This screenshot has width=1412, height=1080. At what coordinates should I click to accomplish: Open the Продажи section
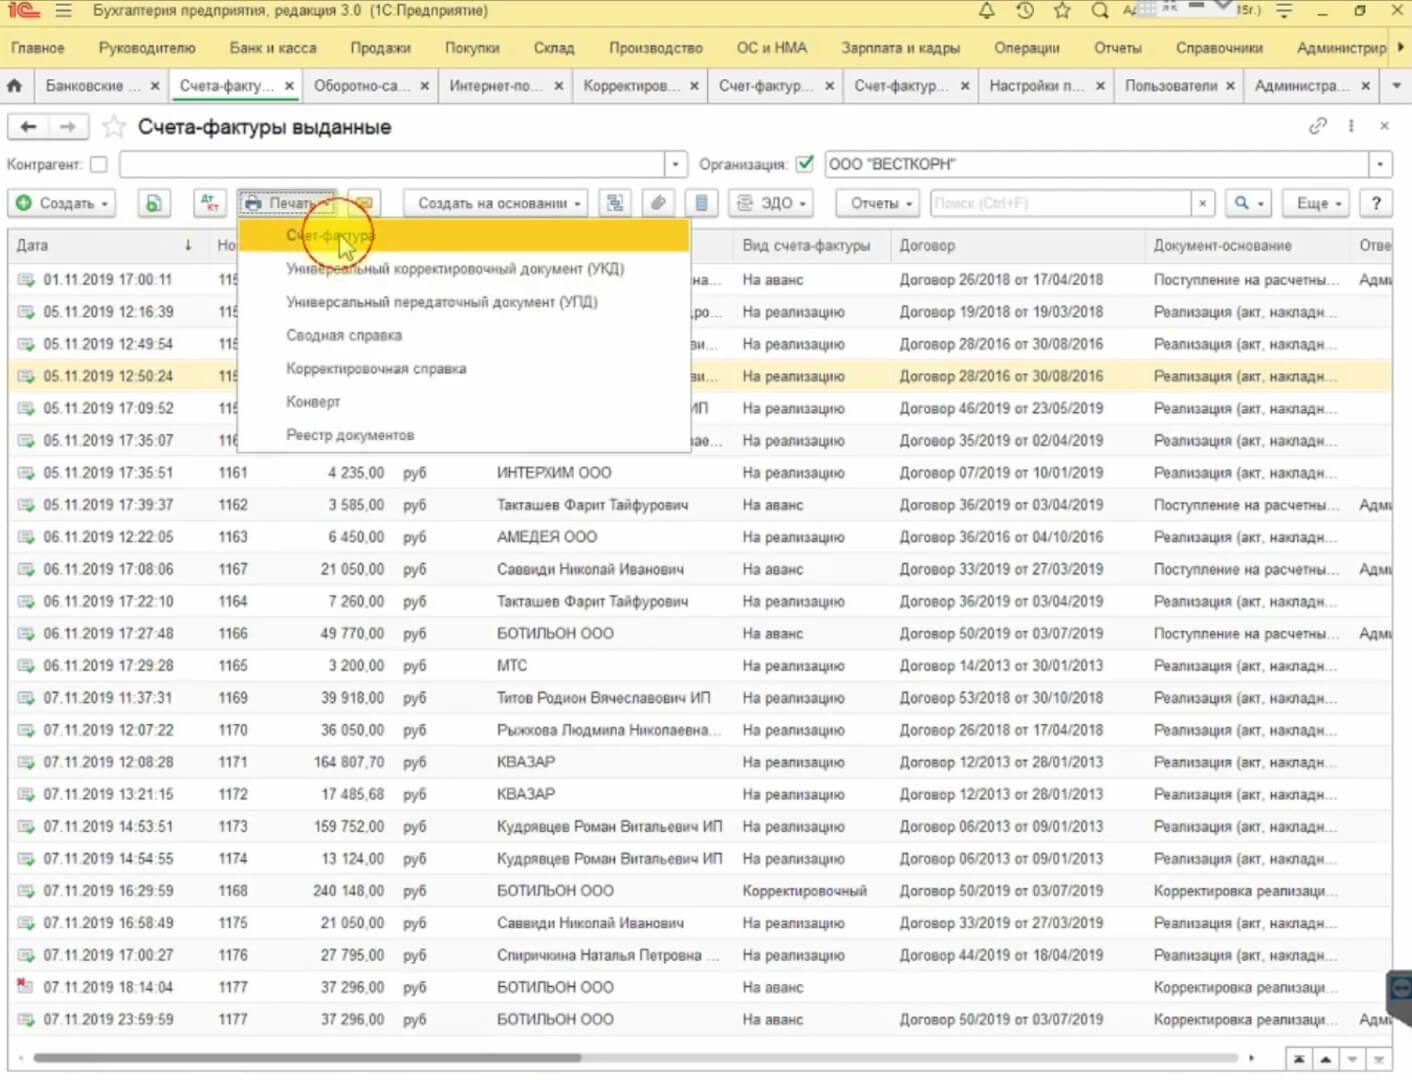[x=380, y=48]
